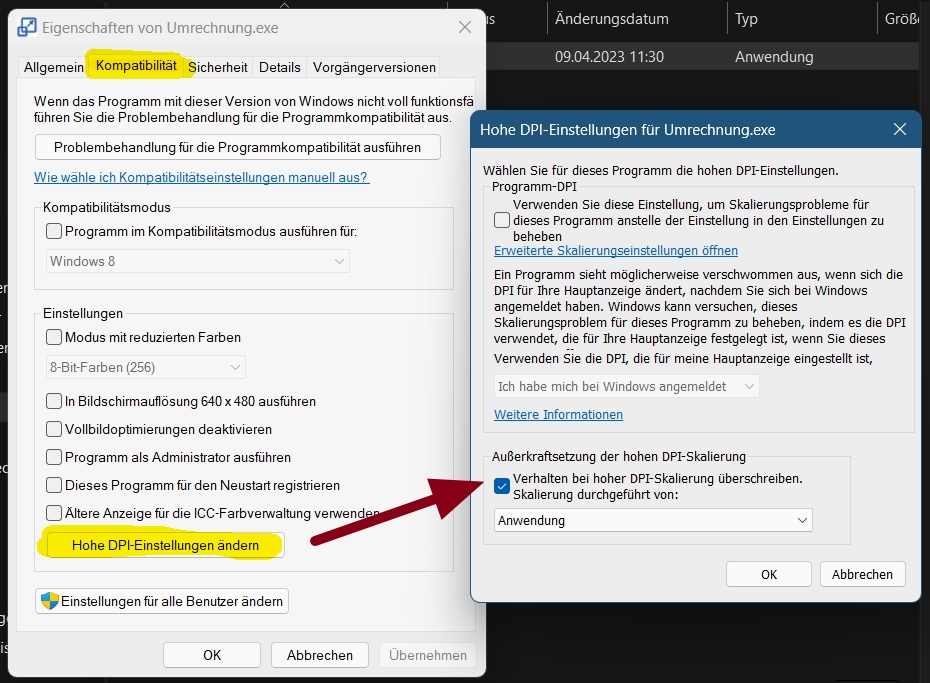Sort by Änderungsdatum column header
This screenshot has width=930, height=683.
point(612,19)
